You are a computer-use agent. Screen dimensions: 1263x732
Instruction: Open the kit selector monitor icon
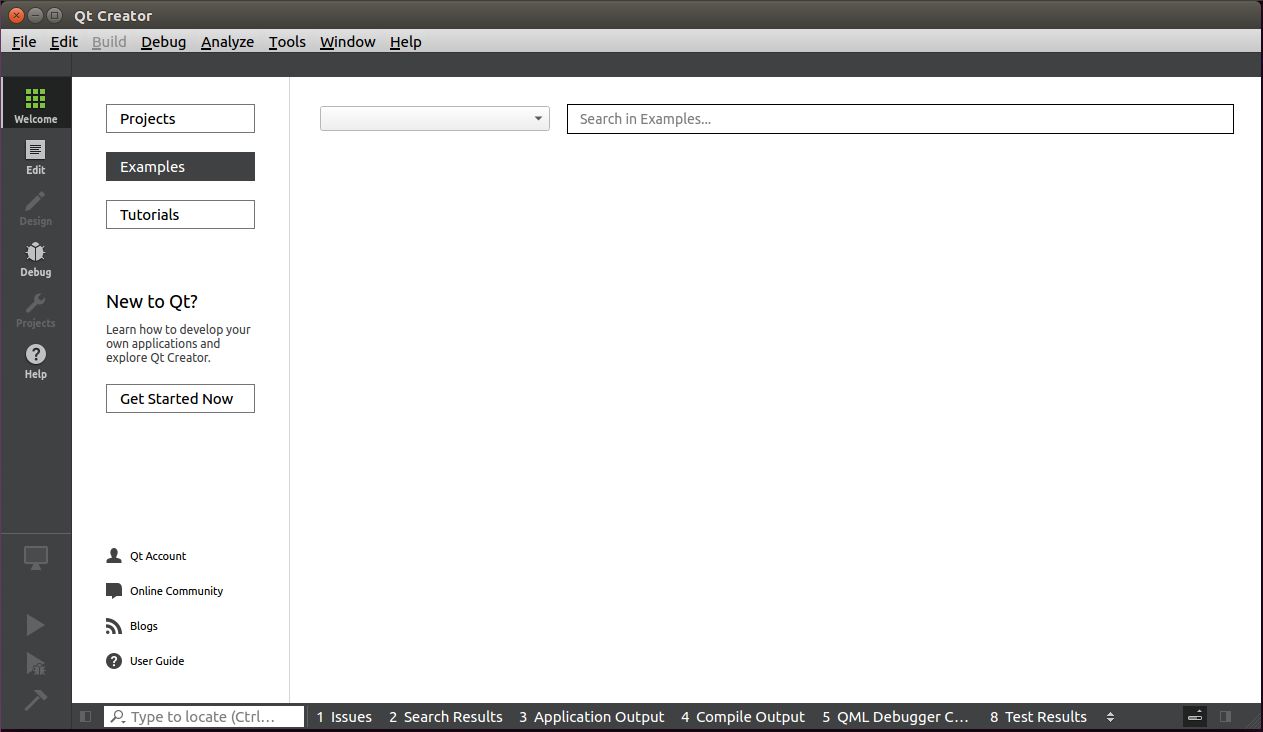pos(35,558)
